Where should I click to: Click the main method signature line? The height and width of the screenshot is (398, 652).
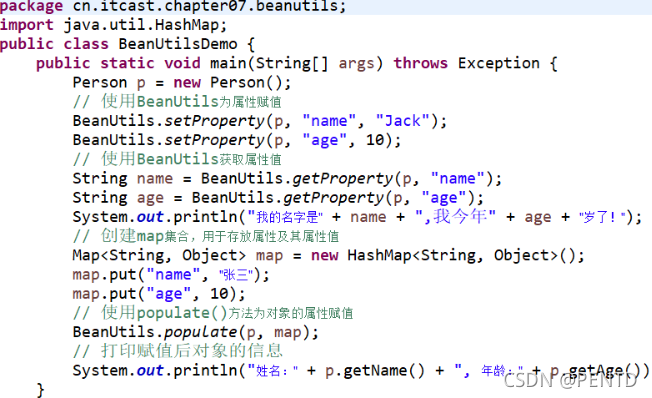coord(296,64)
